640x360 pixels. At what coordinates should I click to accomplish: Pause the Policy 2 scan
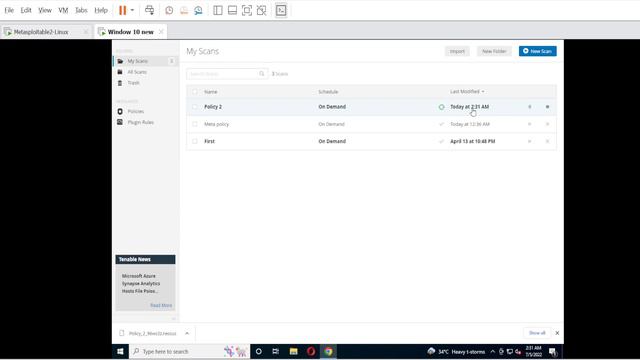[530, 107]
